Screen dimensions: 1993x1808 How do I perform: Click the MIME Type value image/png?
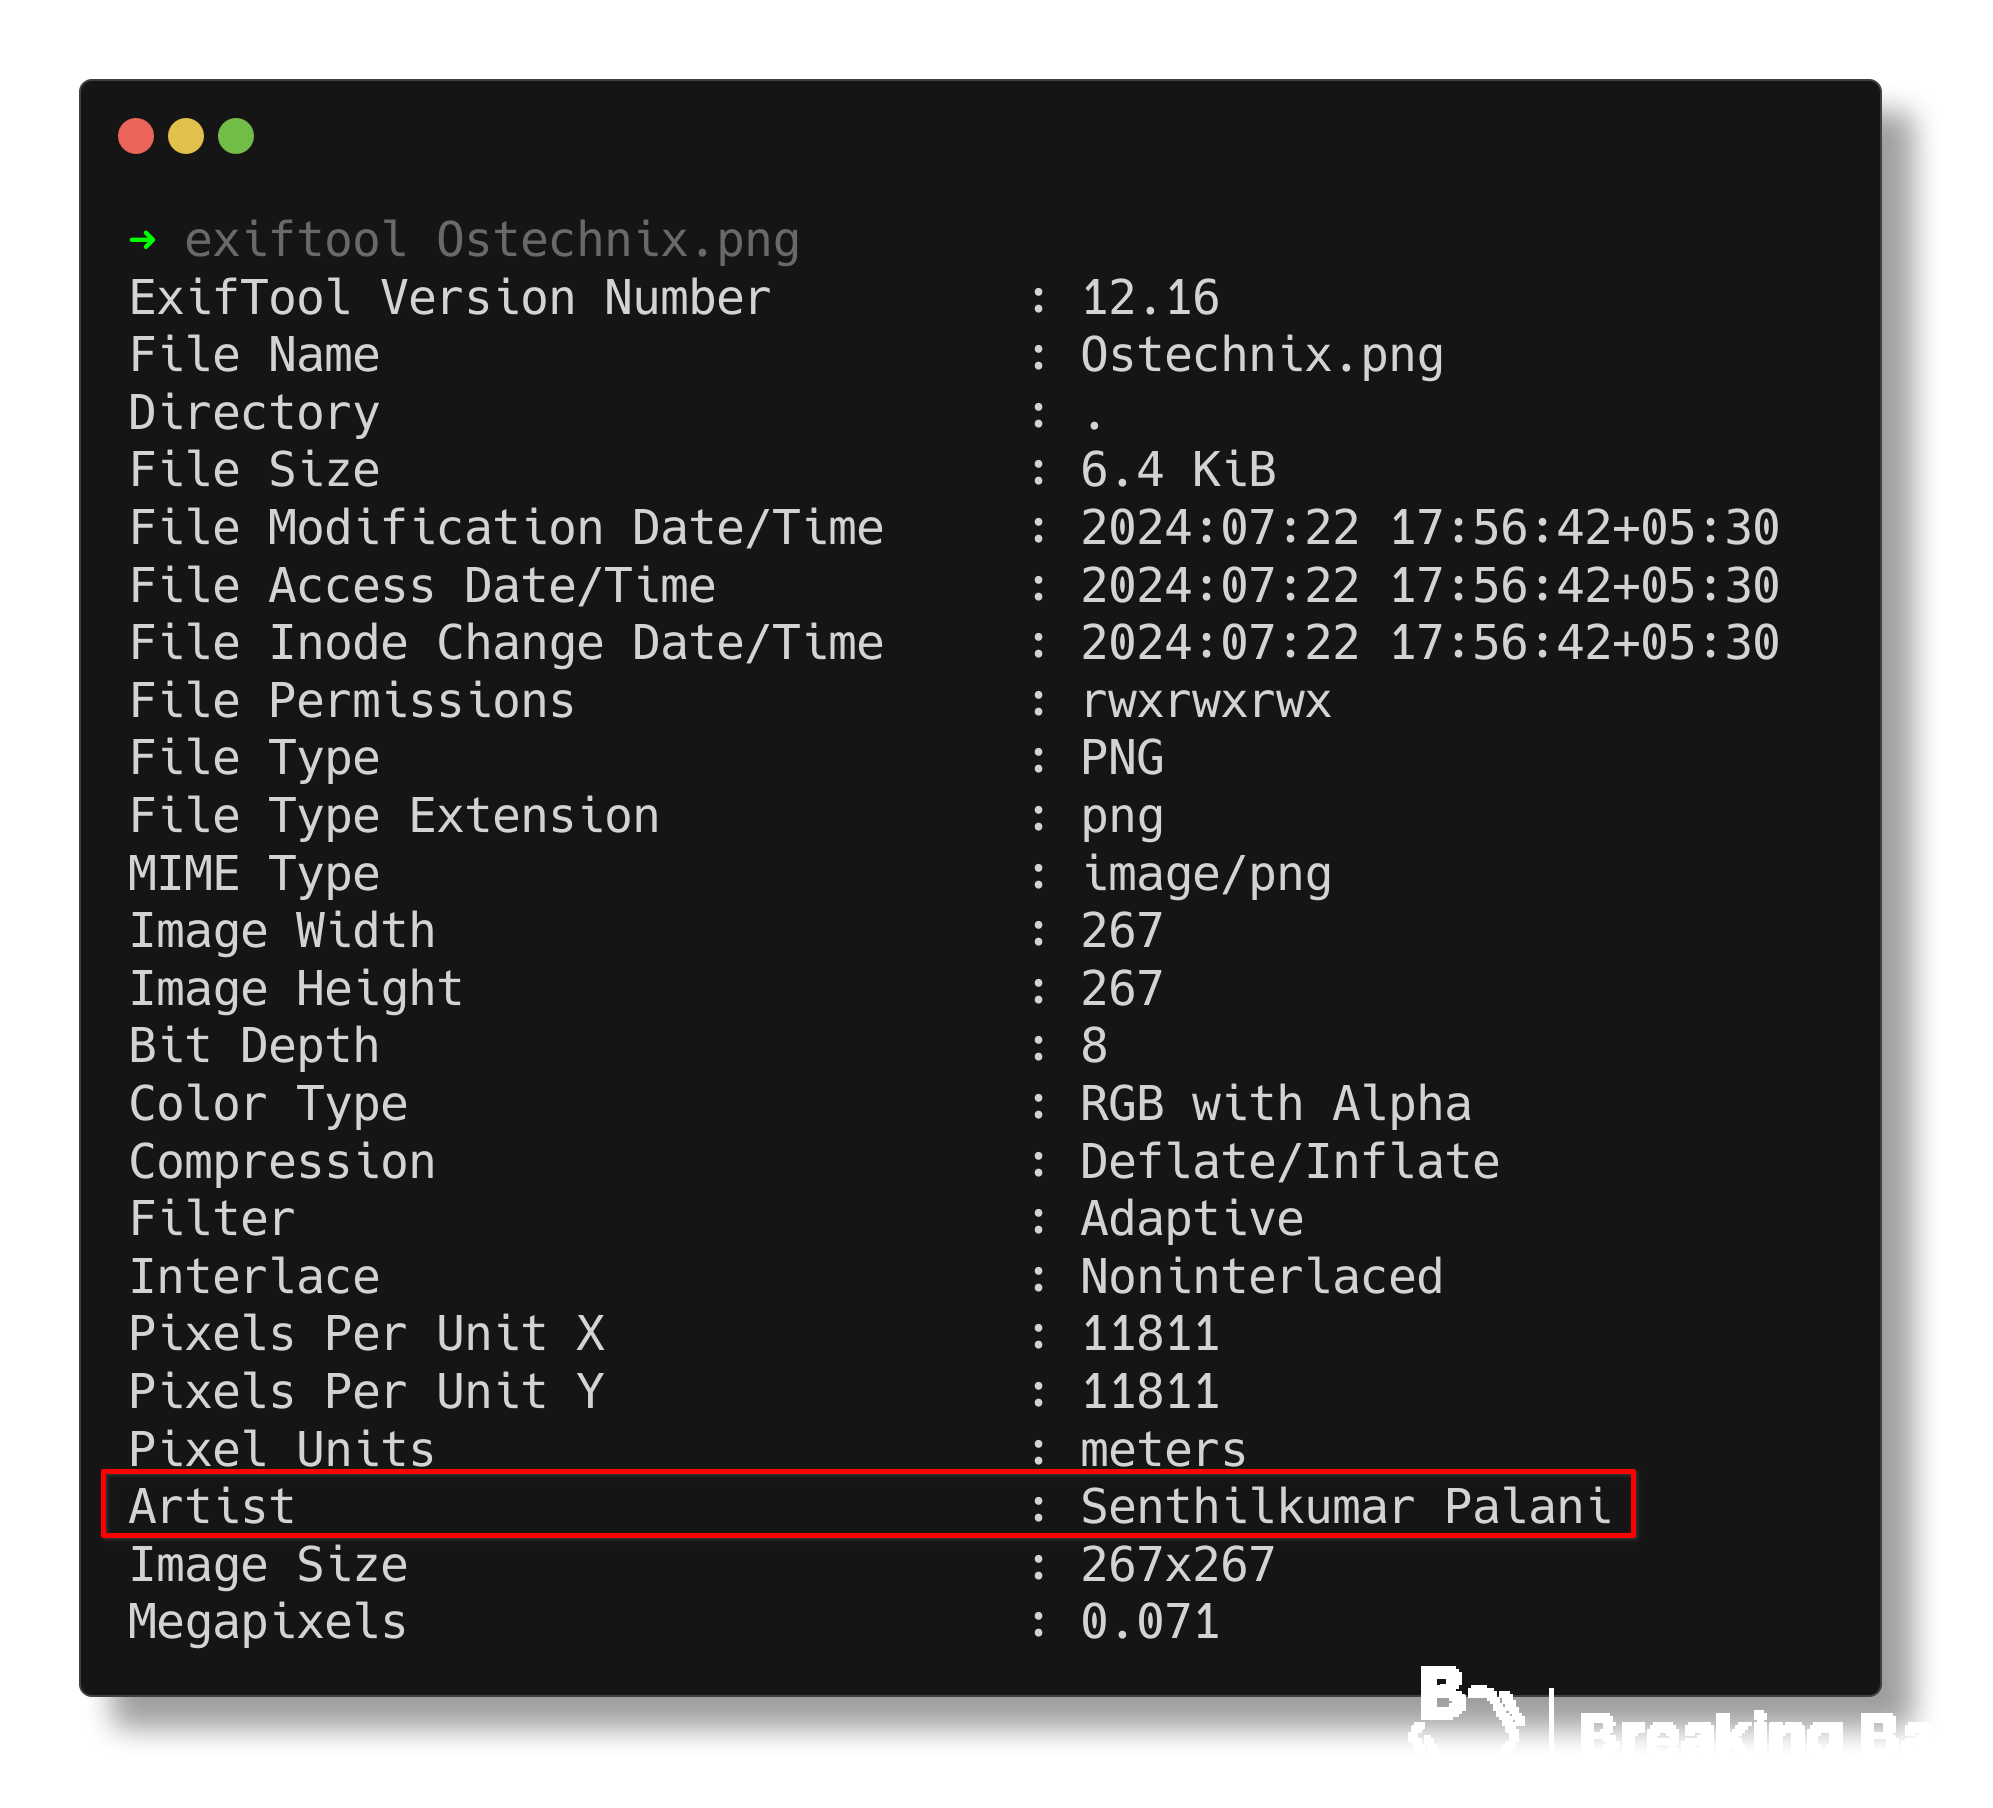coord(1206,876)
